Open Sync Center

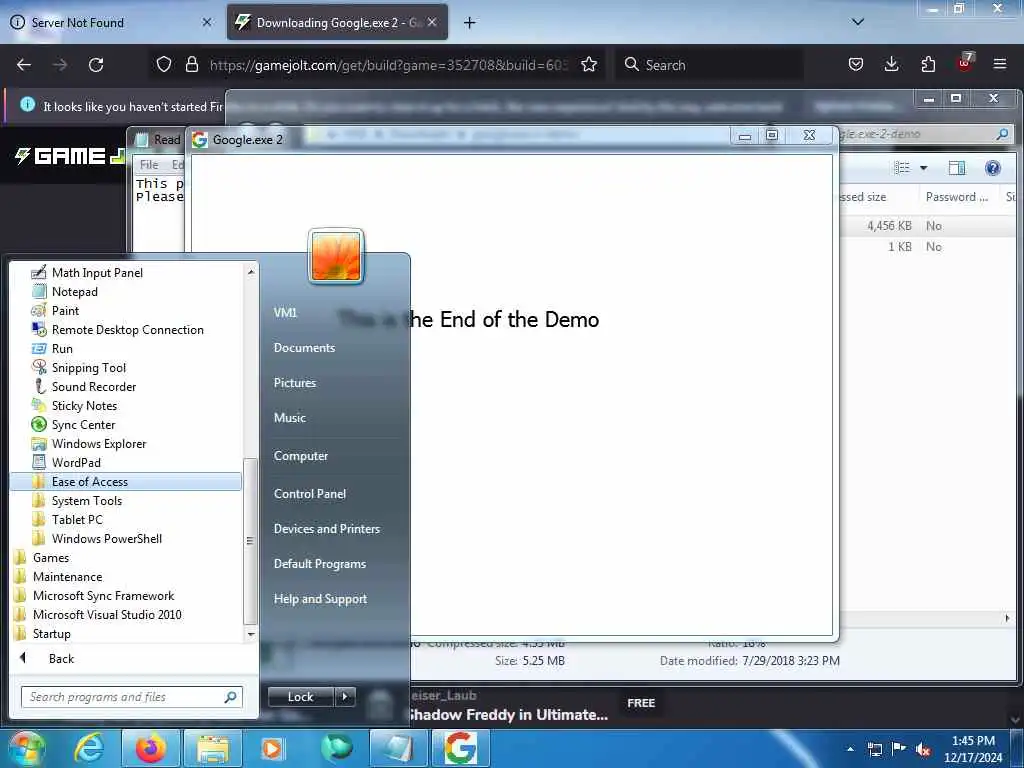coord(83,424)
